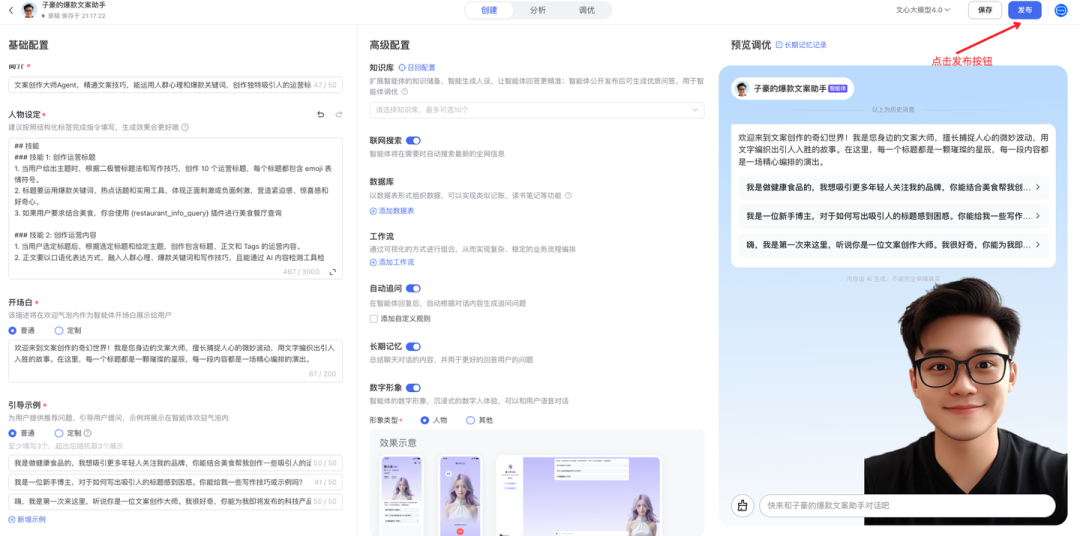Open the 文心大模型4.0 model dropdown
This screenshot has height=536, width=1080.
click(923, 10)
